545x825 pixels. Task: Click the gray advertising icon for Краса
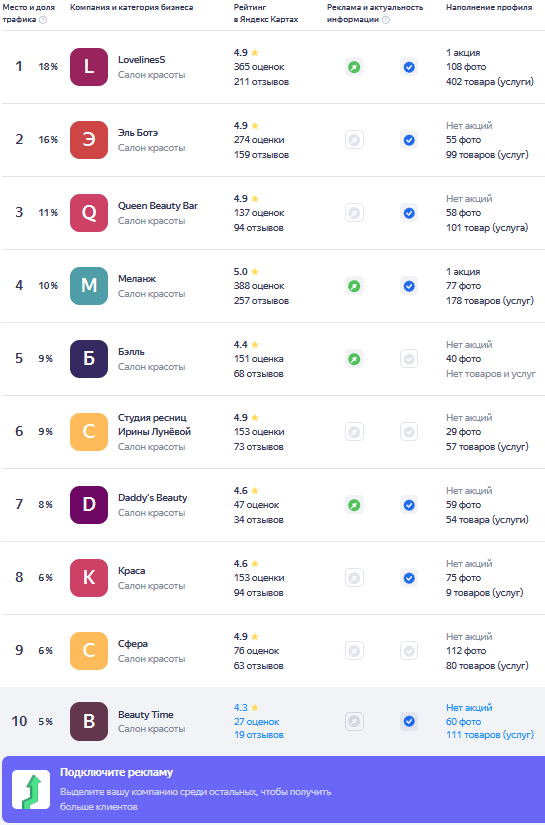pos(355,578)
